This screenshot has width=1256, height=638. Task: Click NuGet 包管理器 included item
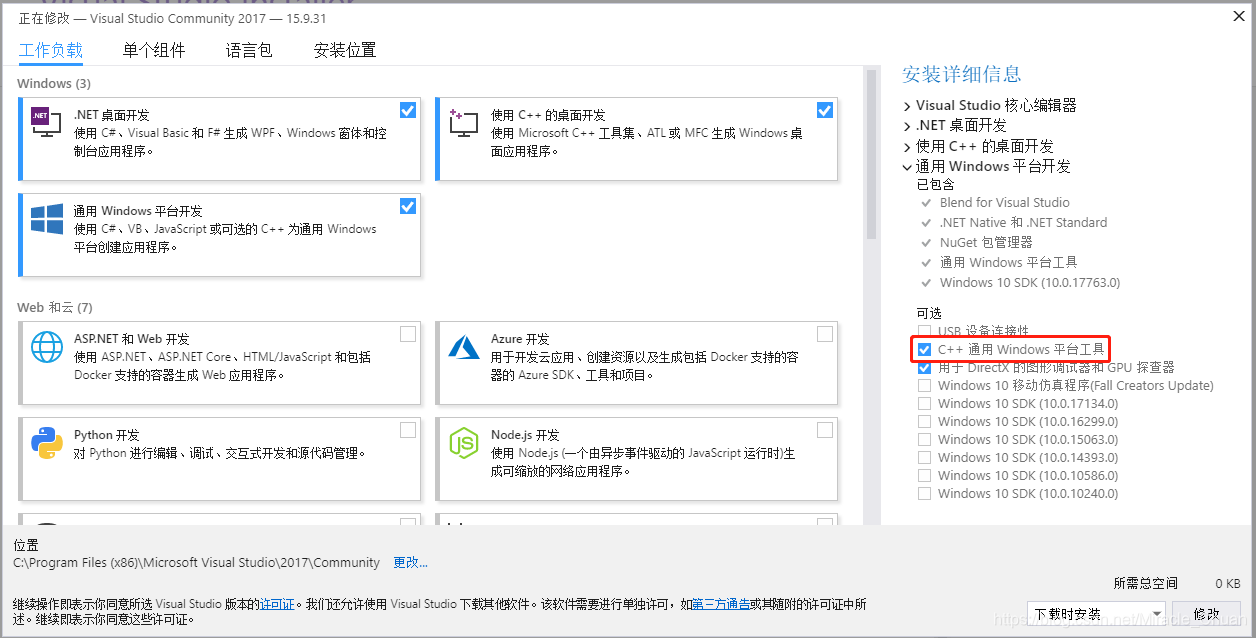pos(986,243)
